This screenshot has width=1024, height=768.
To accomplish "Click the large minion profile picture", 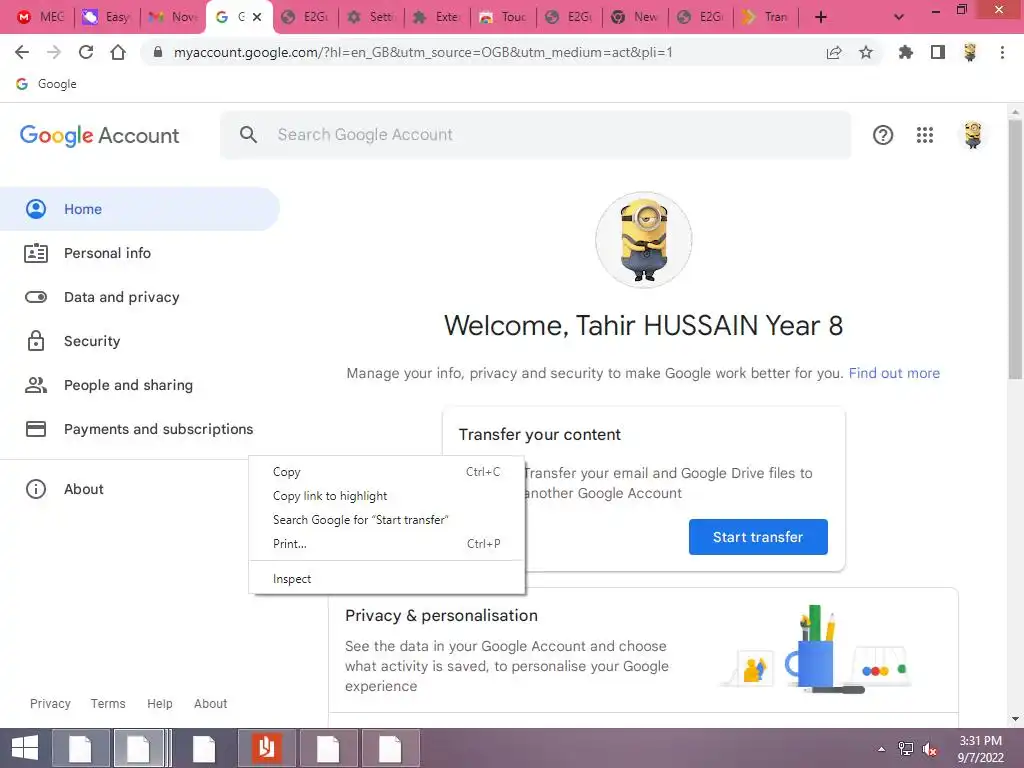I will point(643,240).
